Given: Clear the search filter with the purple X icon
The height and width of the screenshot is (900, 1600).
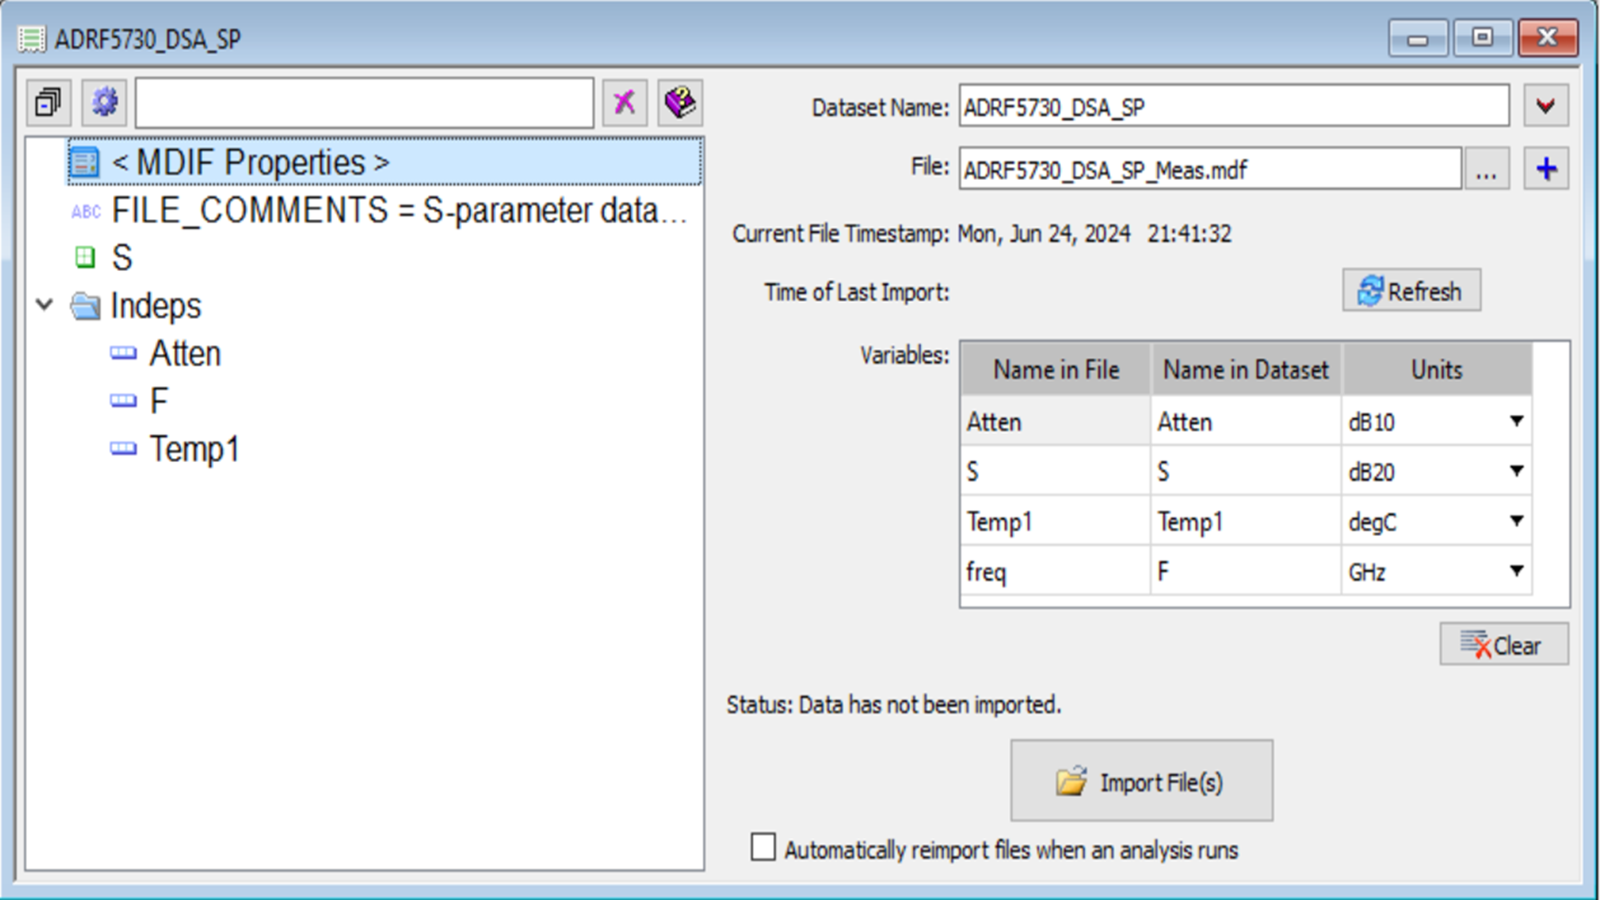Looking at the screenshot, I should [x=624, y=101].
